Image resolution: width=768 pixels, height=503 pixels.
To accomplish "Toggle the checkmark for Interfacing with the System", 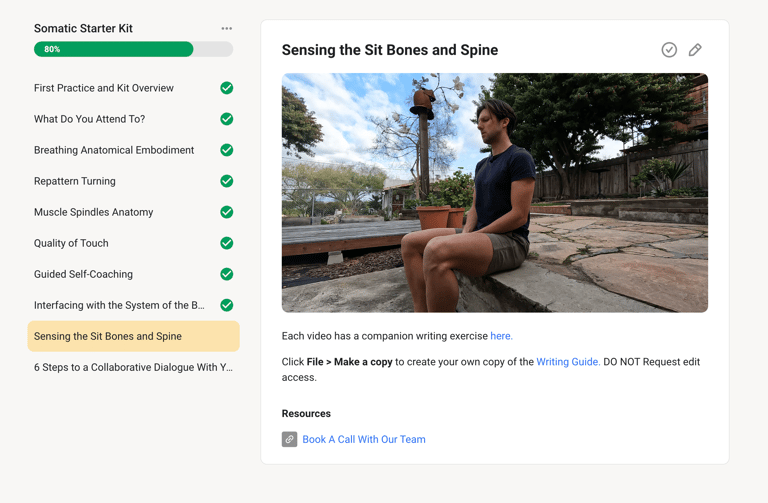I will [226, 305].
